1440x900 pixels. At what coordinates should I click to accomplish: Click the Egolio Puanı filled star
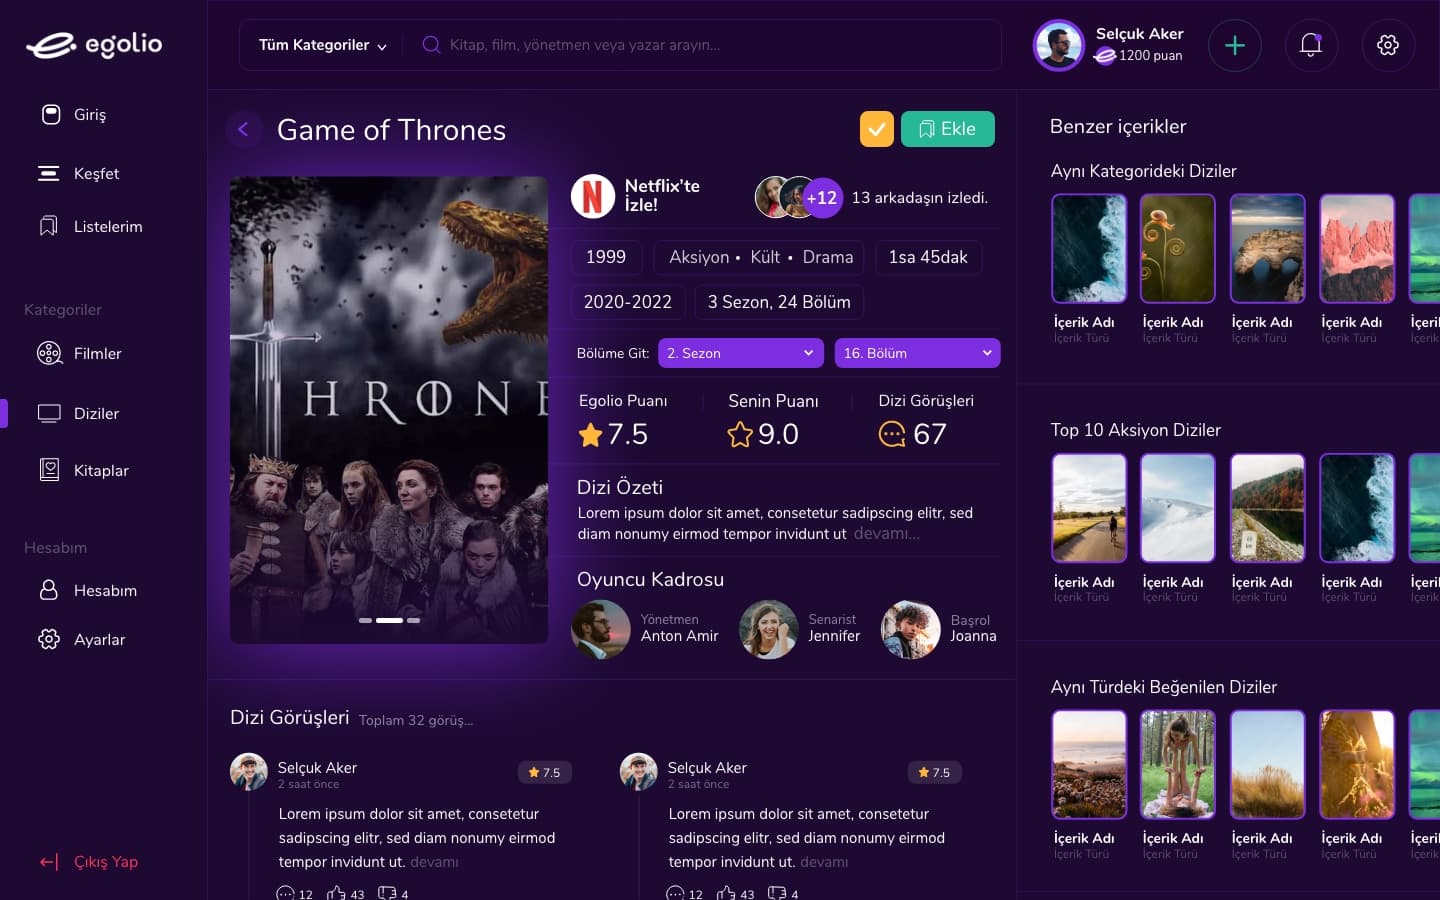[x=591, y=435]
